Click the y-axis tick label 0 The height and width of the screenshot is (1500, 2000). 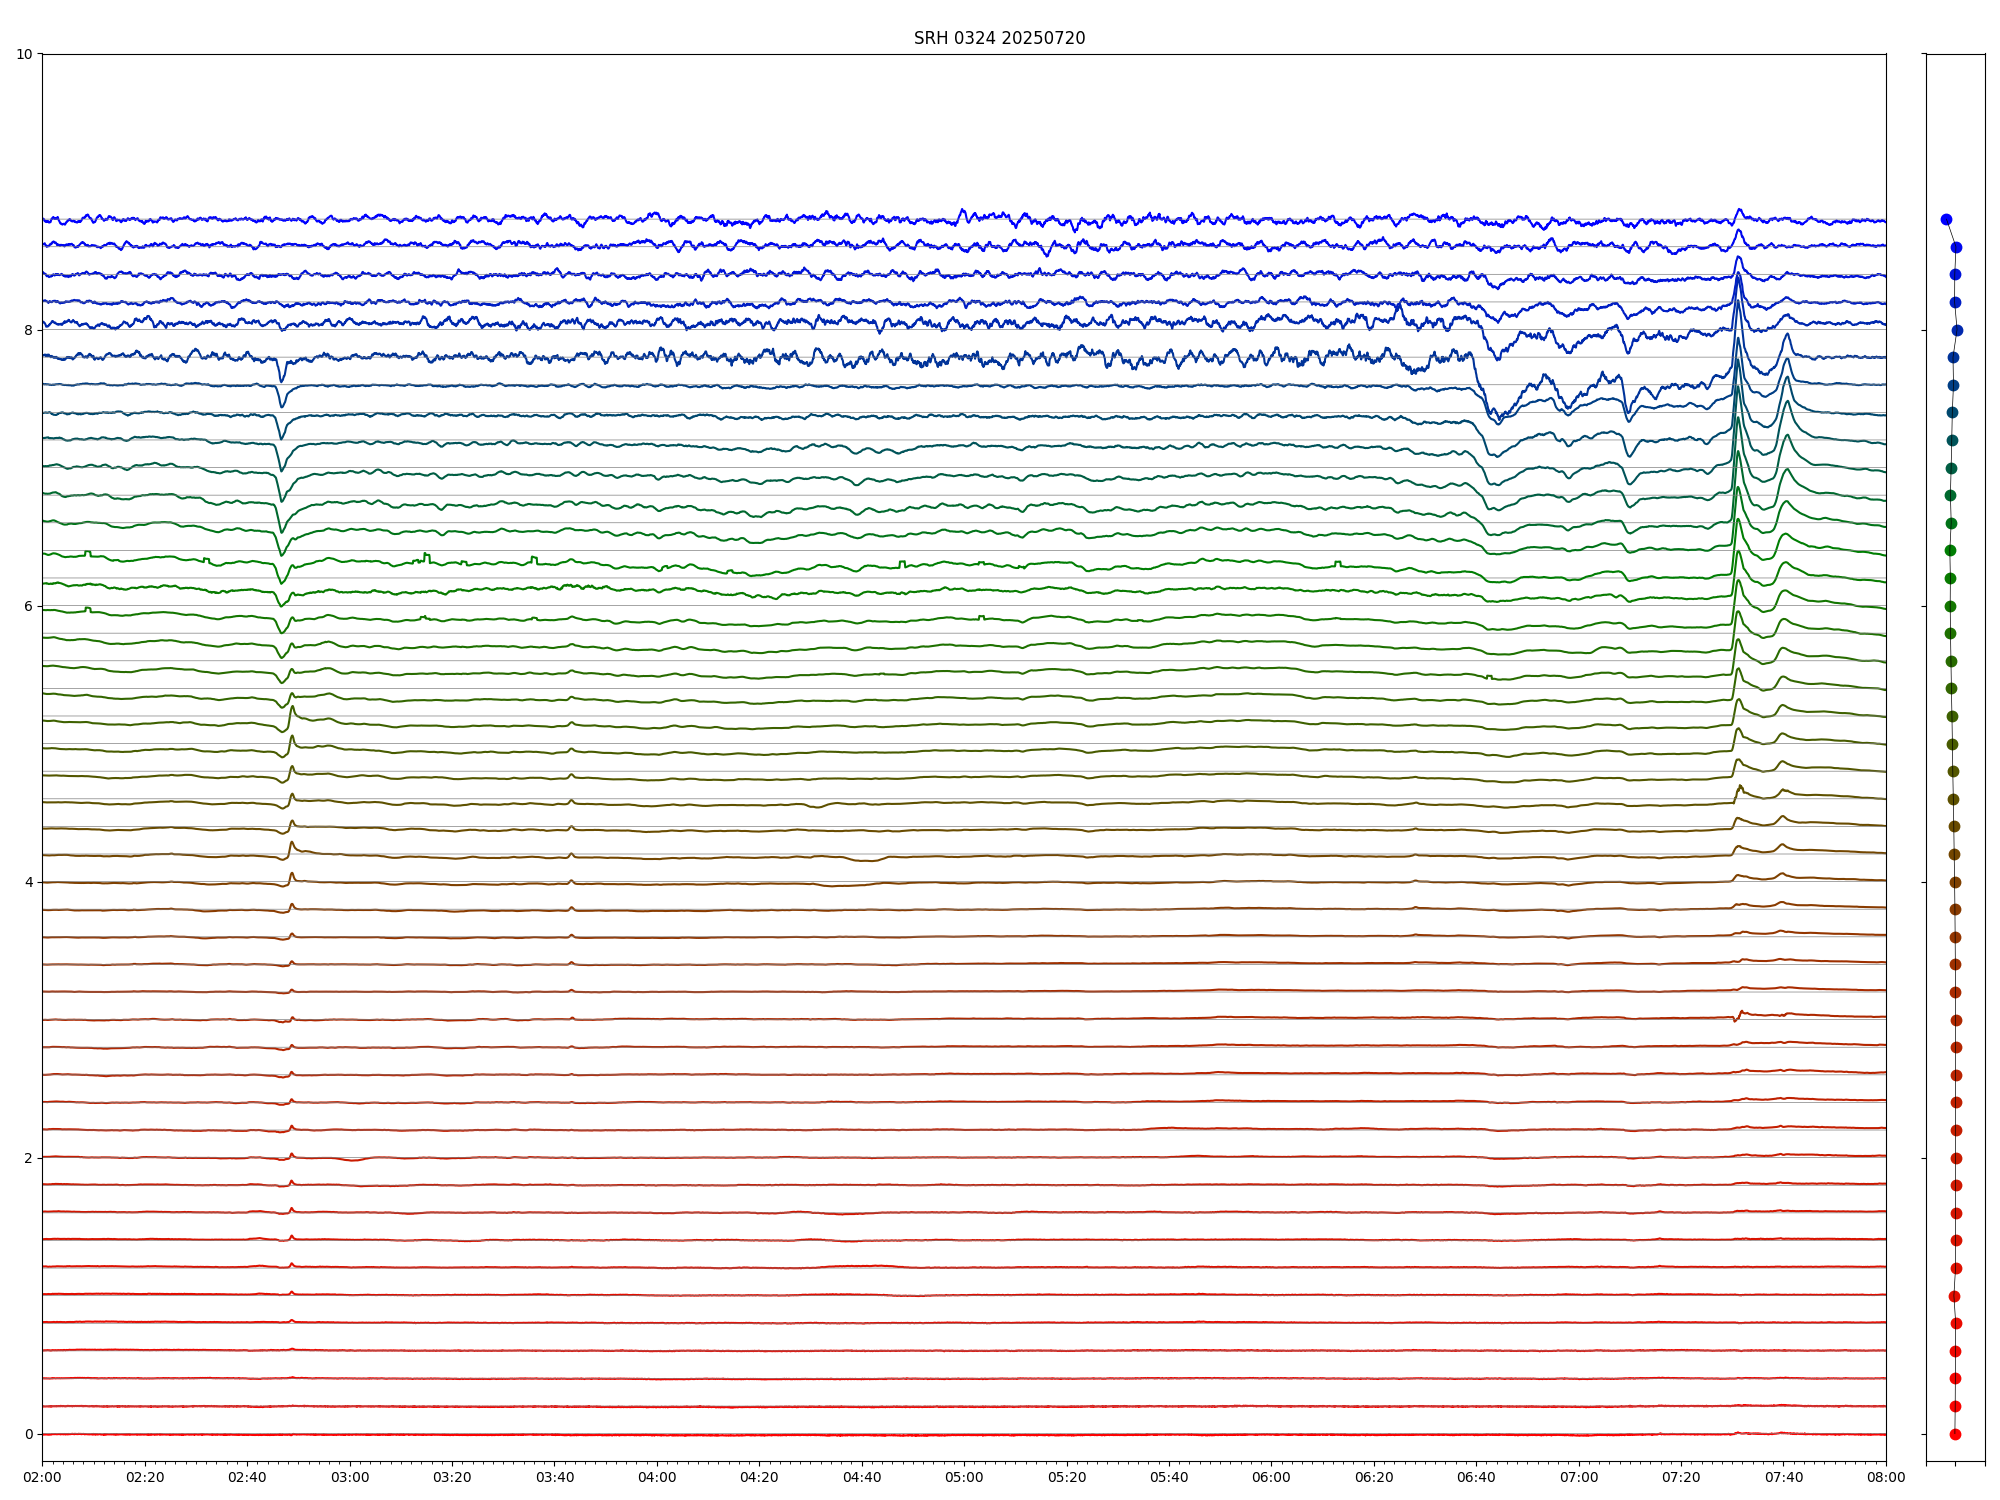click(28, 1434)
